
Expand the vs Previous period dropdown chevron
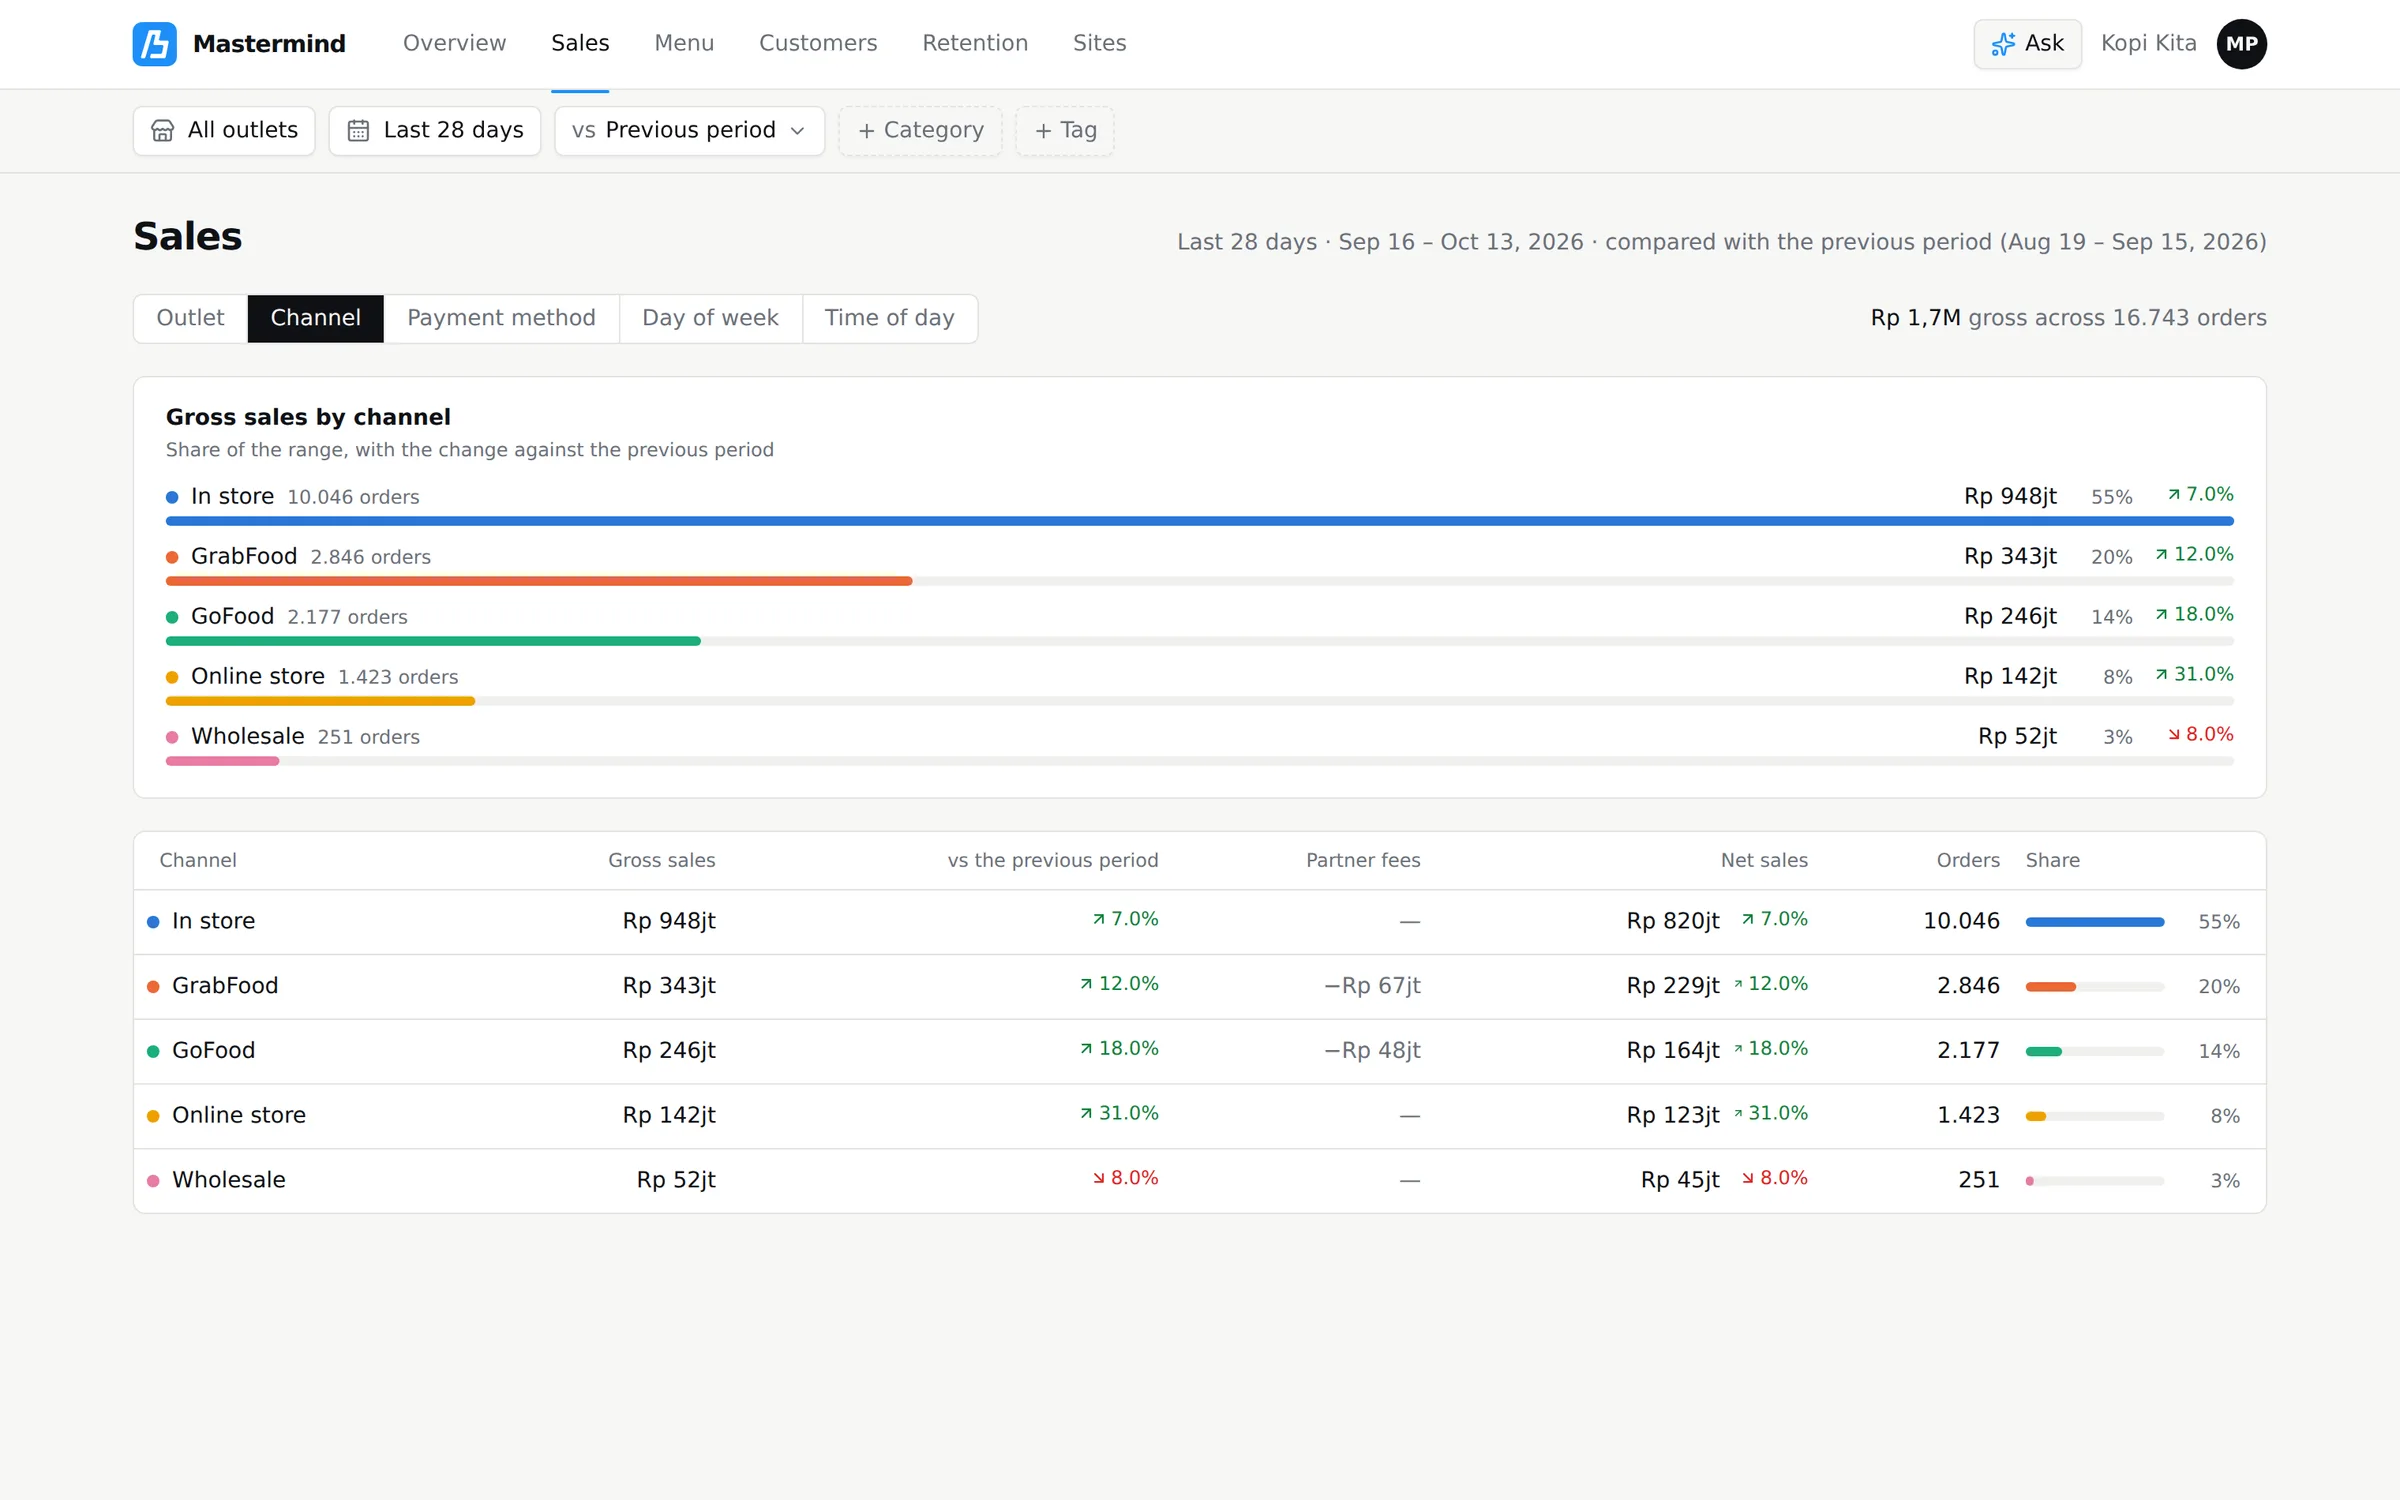coord(797,131)
